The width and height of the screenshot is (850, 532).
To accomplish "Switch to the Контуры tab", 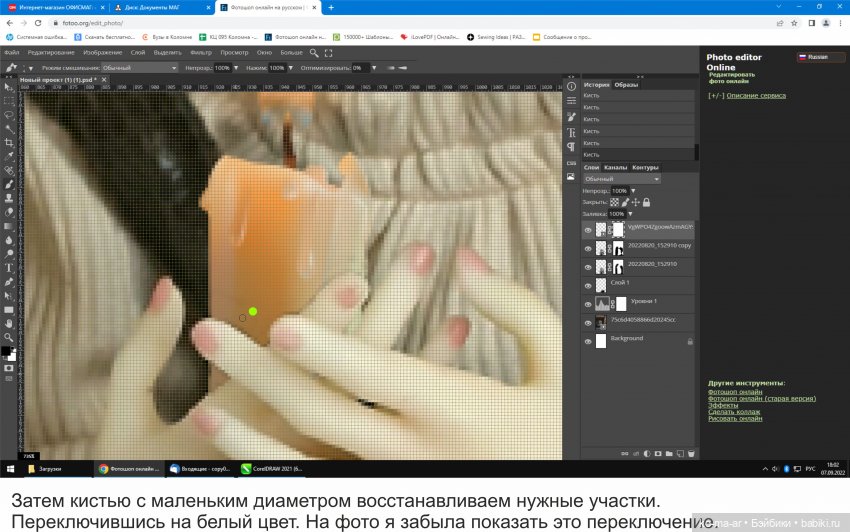I will 645,168.
